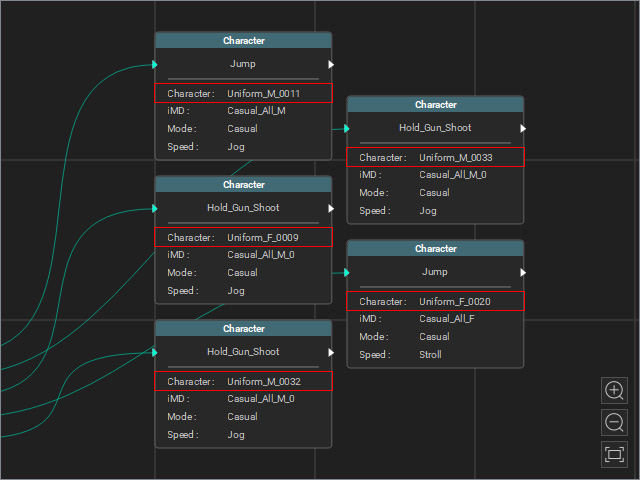Click the Uniform_F_0009 character value
Image resolution: width=640 pixels, height=480 pixels.
(263, 238)
